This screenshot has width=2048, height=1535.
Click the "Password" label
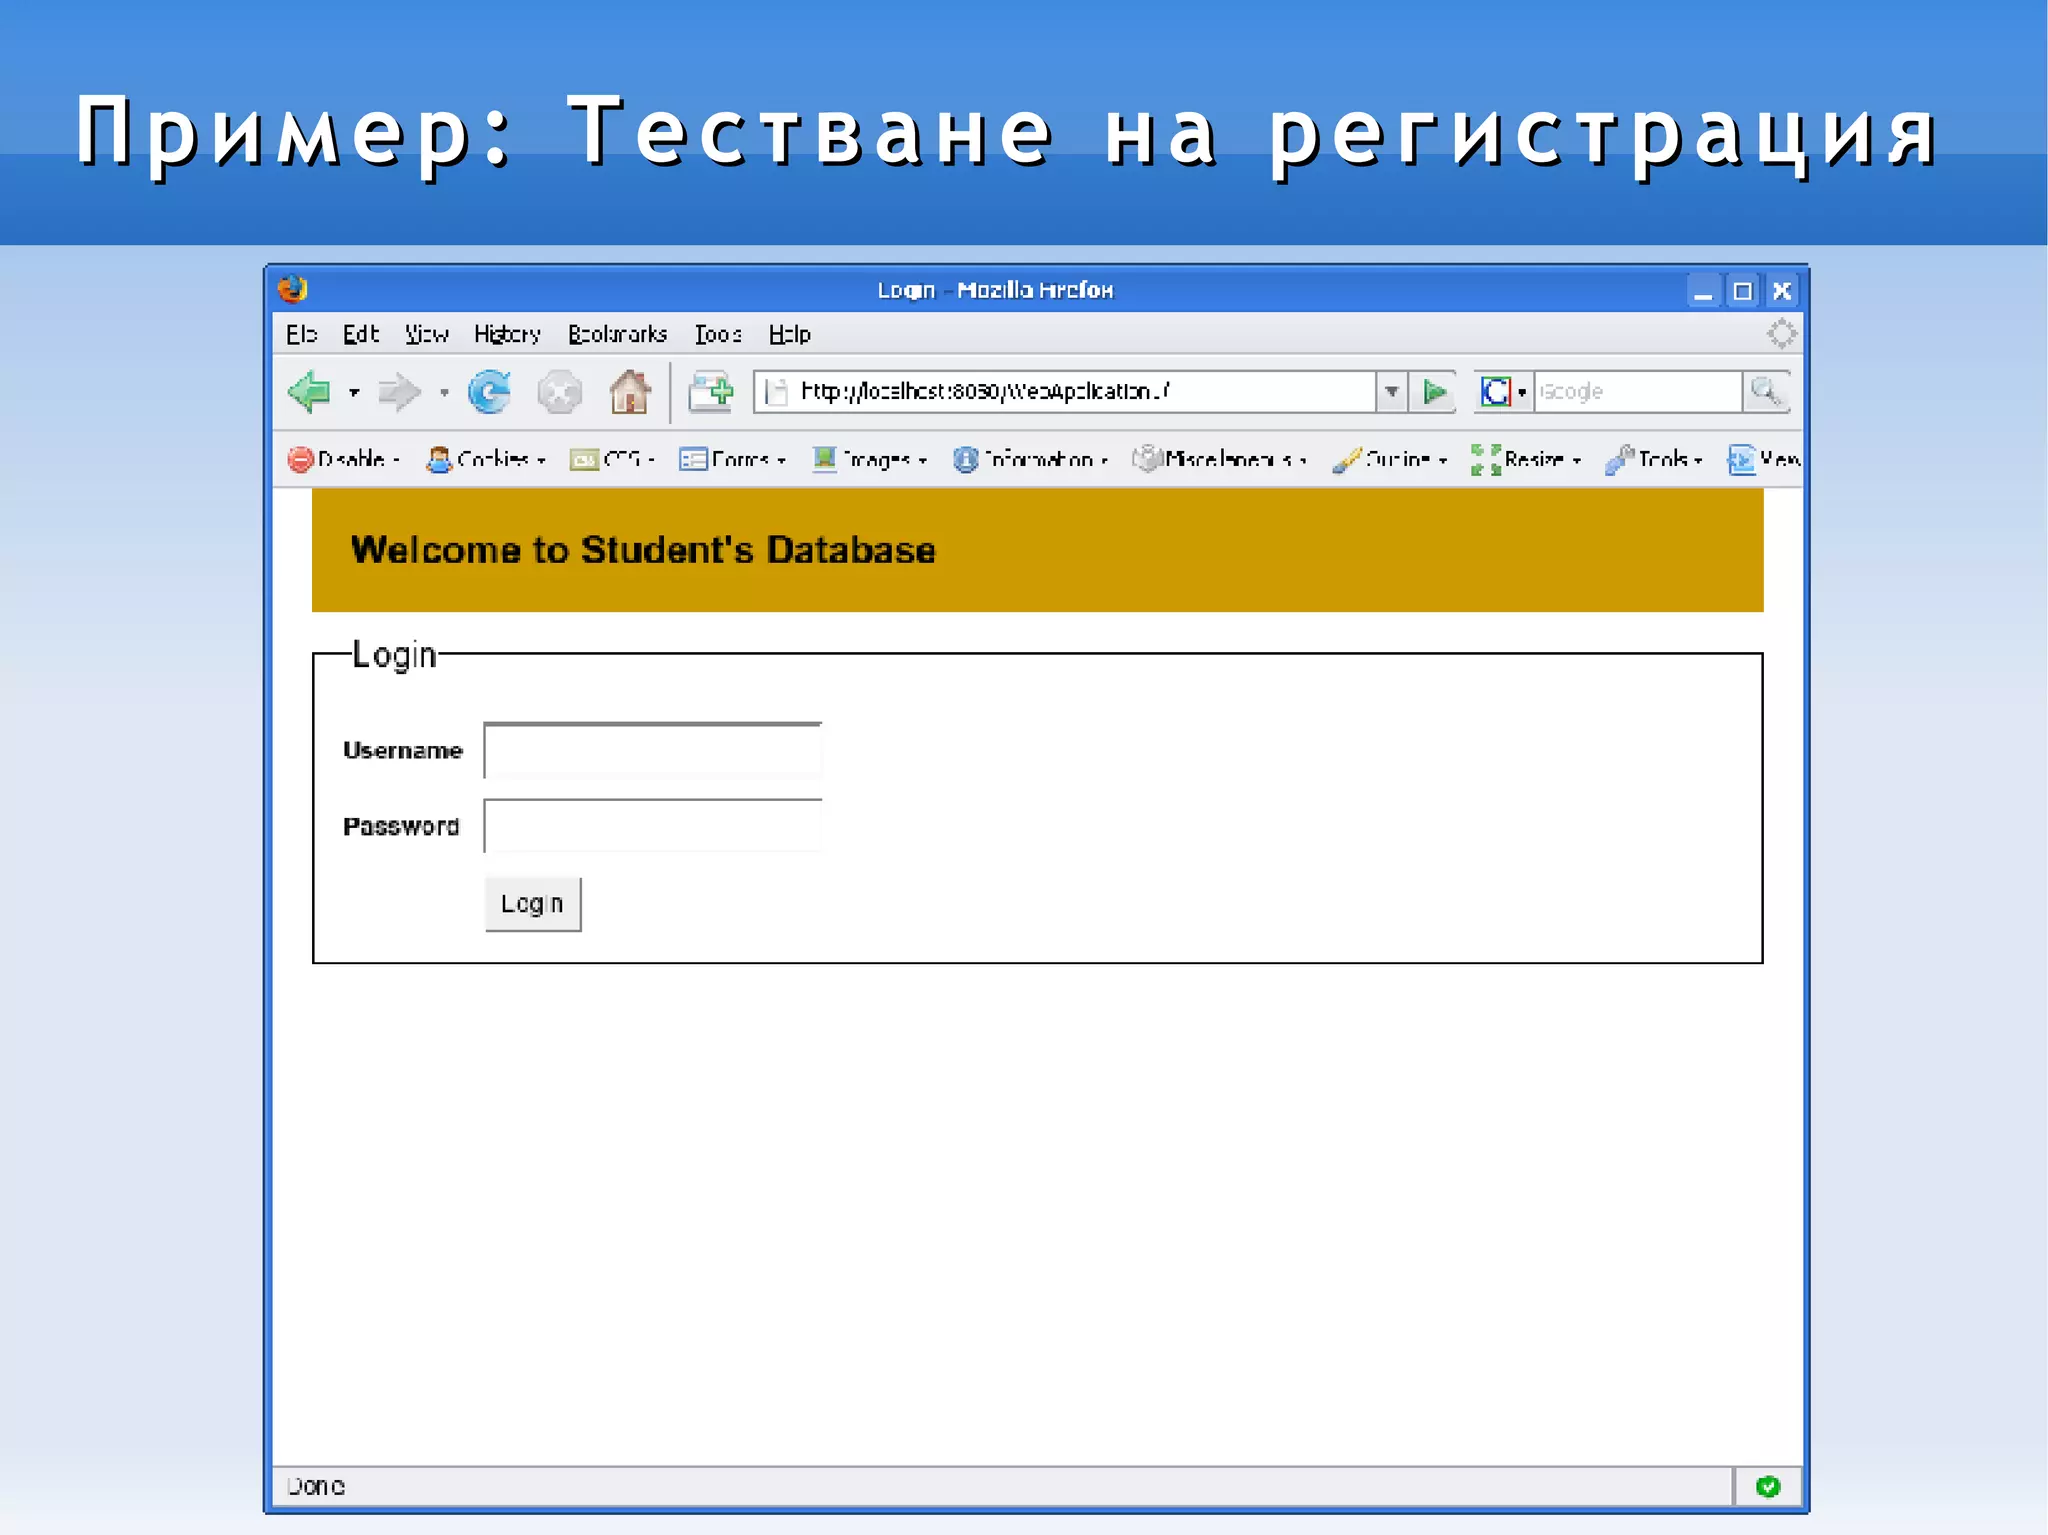401,826
